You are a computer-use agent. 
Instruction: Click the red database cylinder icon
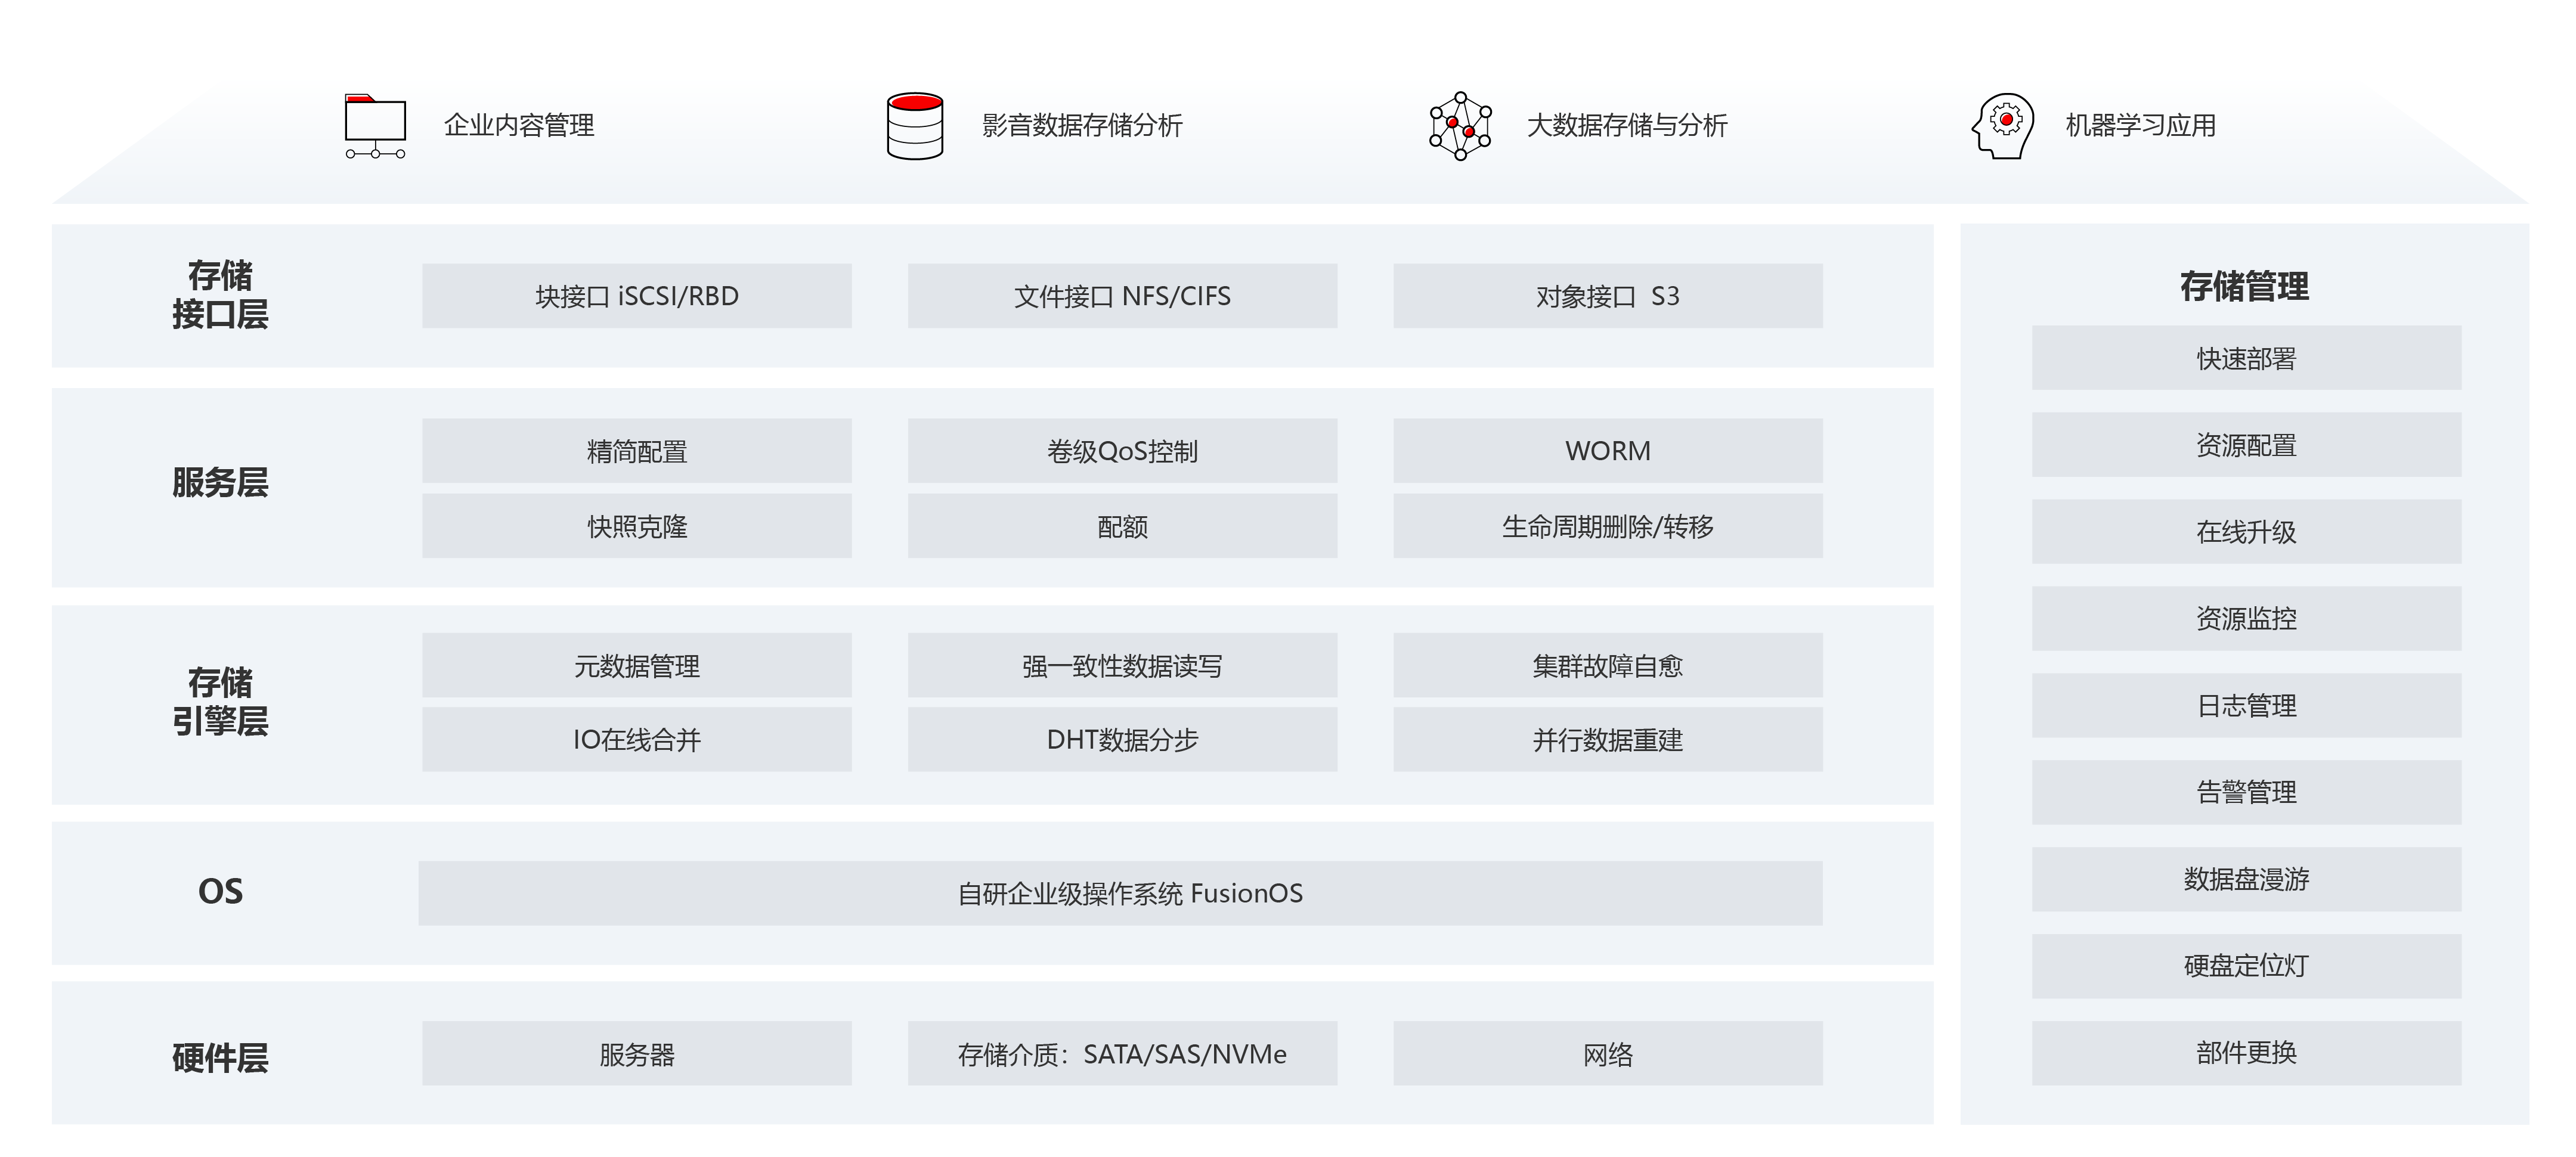pyautogui.click(x=915, y=126)
